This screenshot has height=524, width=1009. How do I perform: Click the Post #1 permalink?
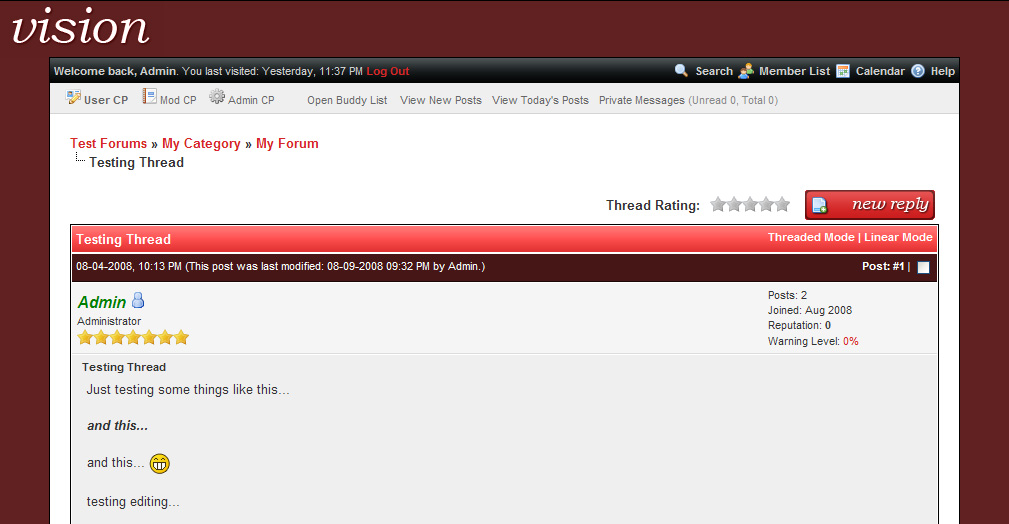[898, 267]
